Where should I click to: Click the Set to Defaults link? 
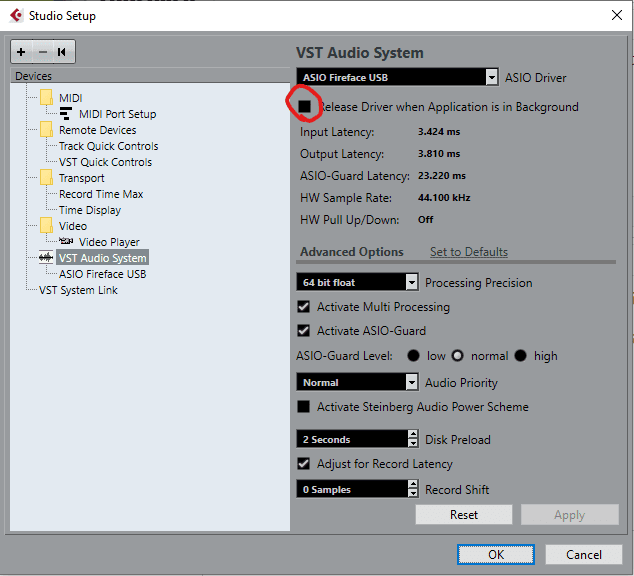click(469, 252)
